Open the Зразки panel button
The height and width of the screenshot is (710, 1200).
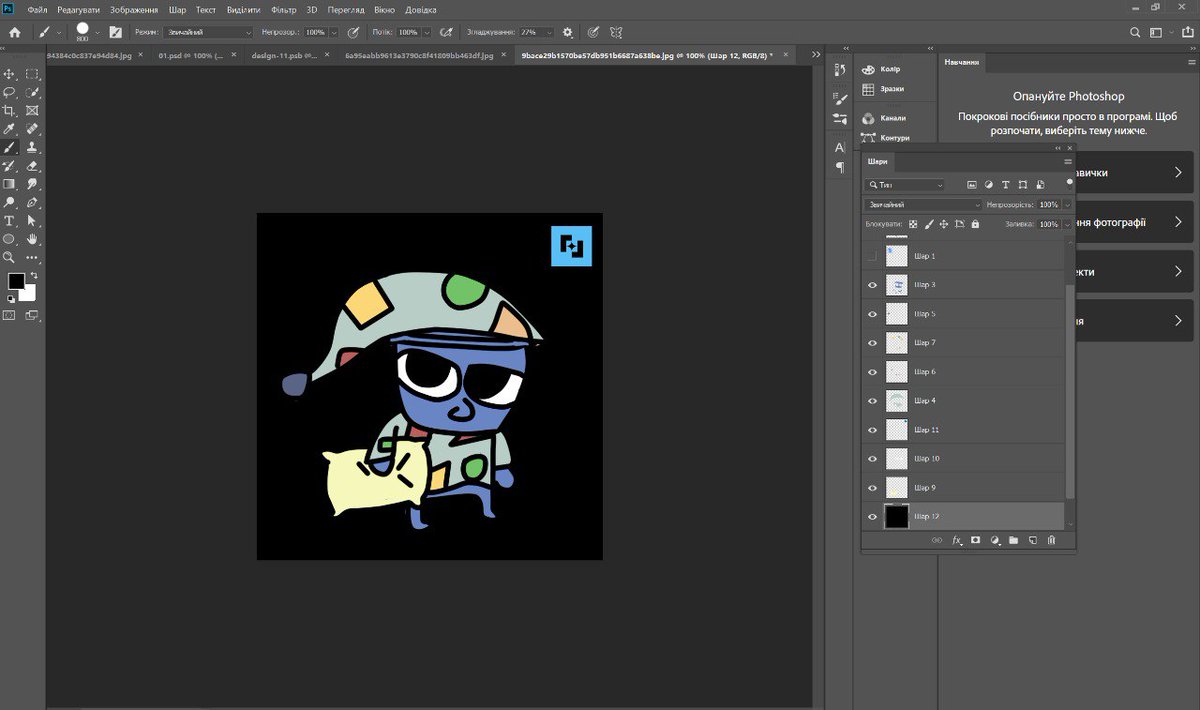click(881, 89)
